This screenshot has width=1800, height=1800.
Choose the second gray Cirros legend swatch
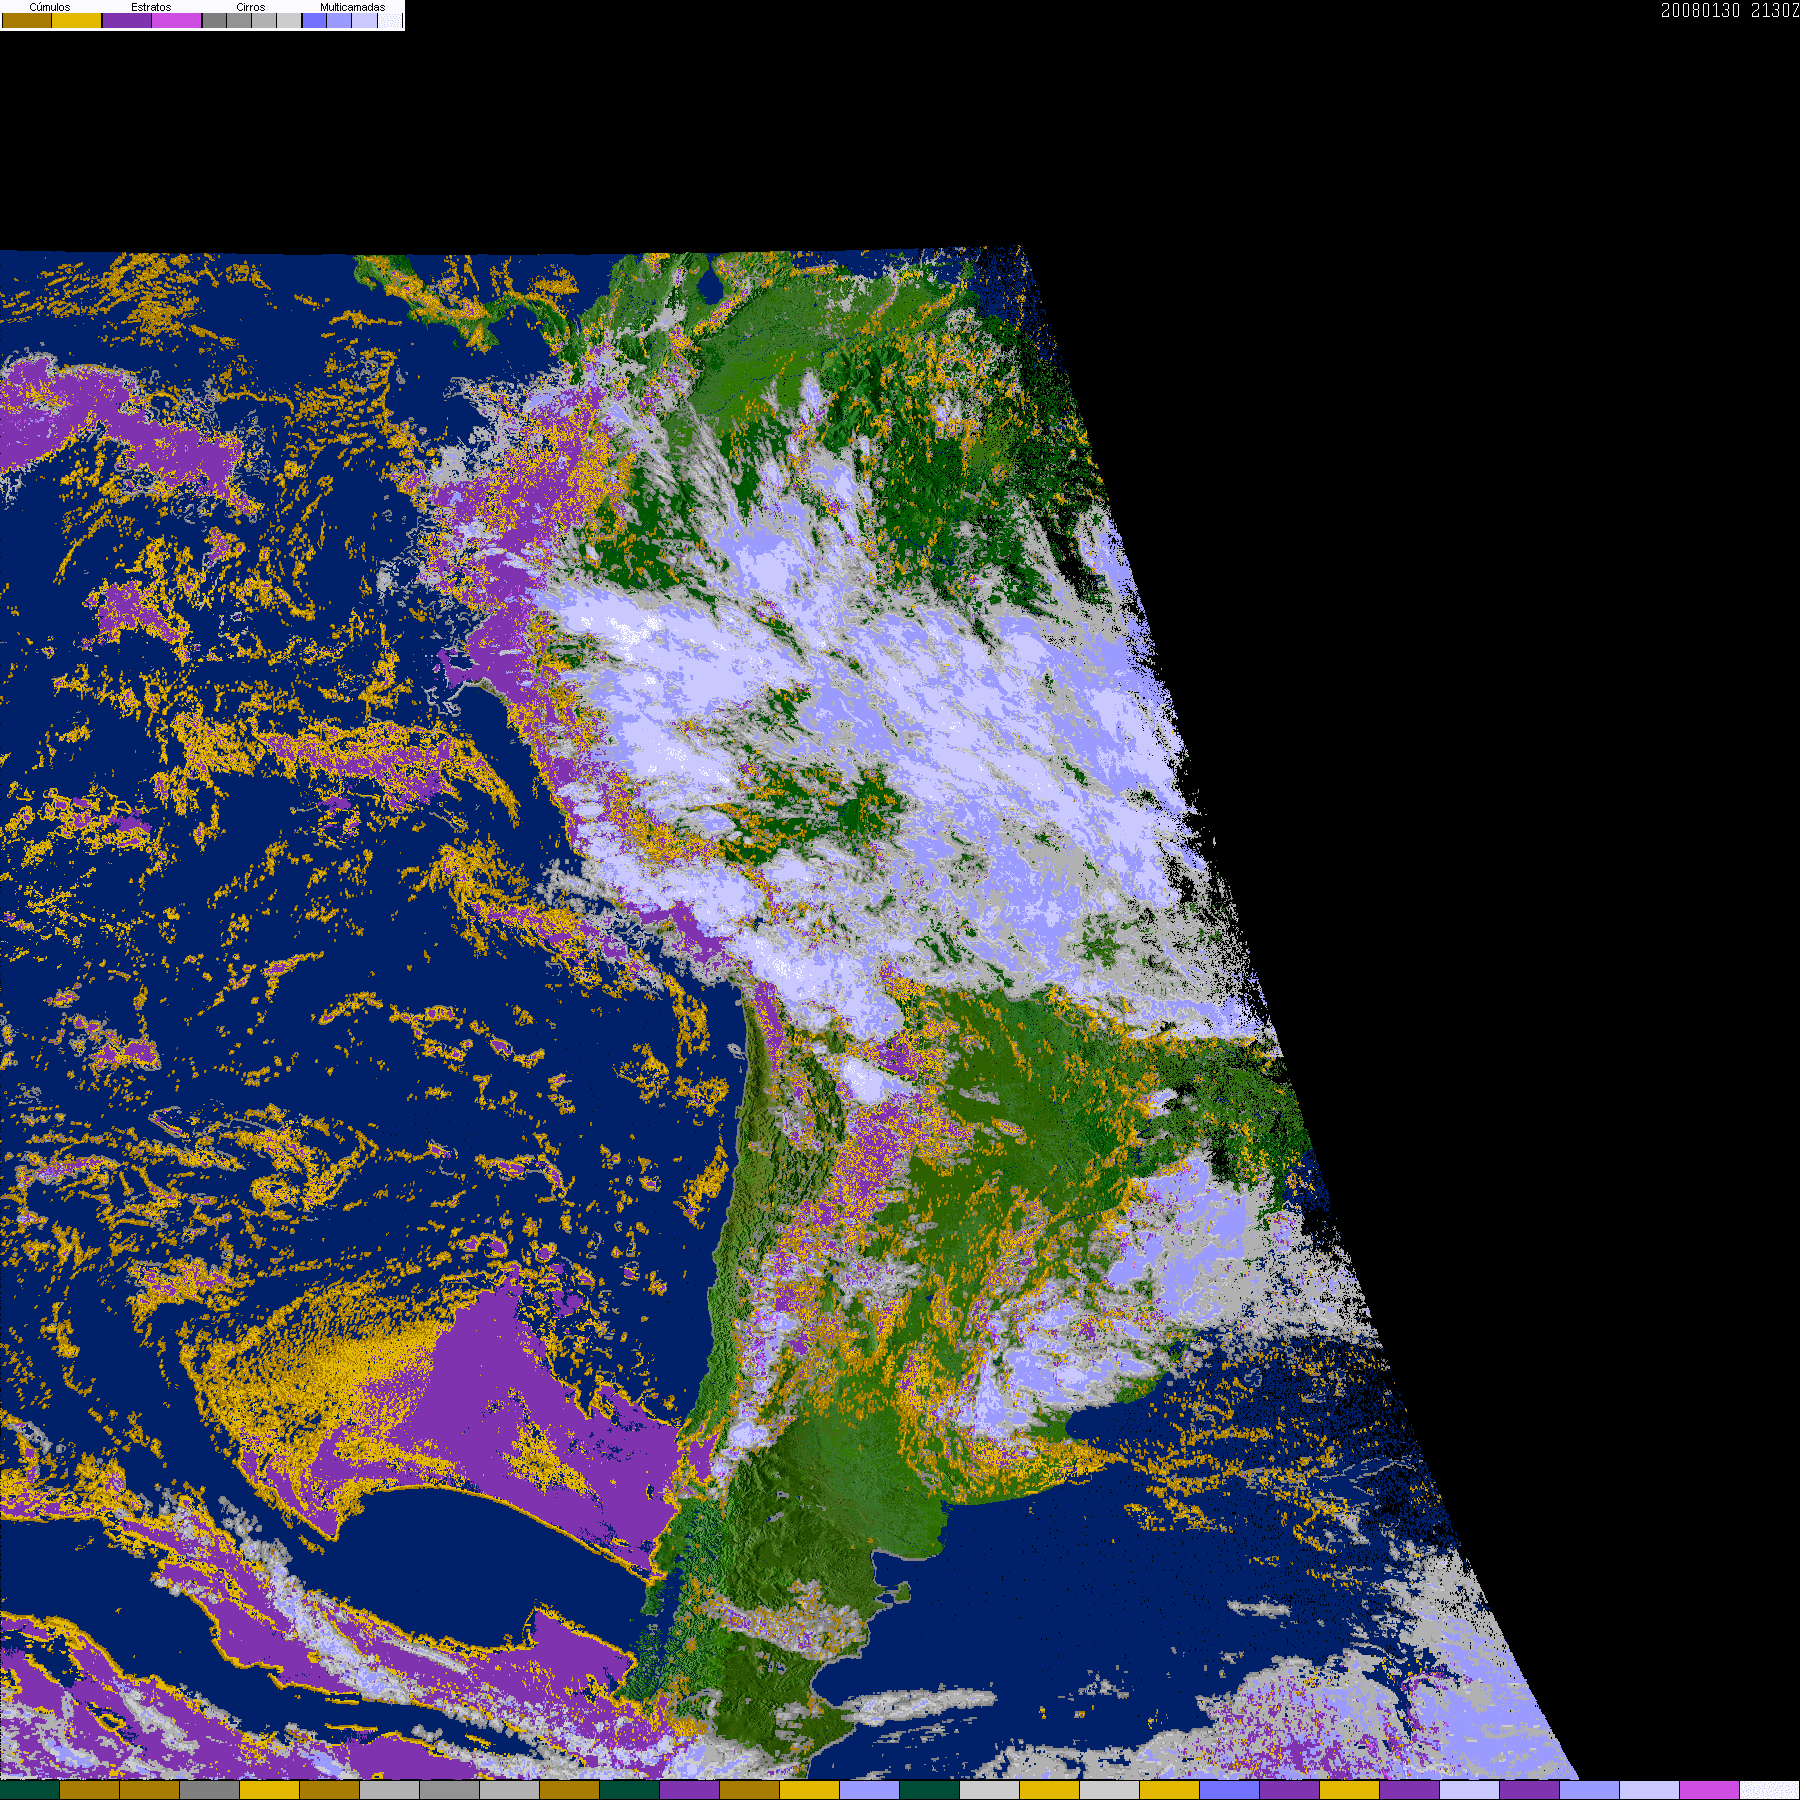[239, 21]
